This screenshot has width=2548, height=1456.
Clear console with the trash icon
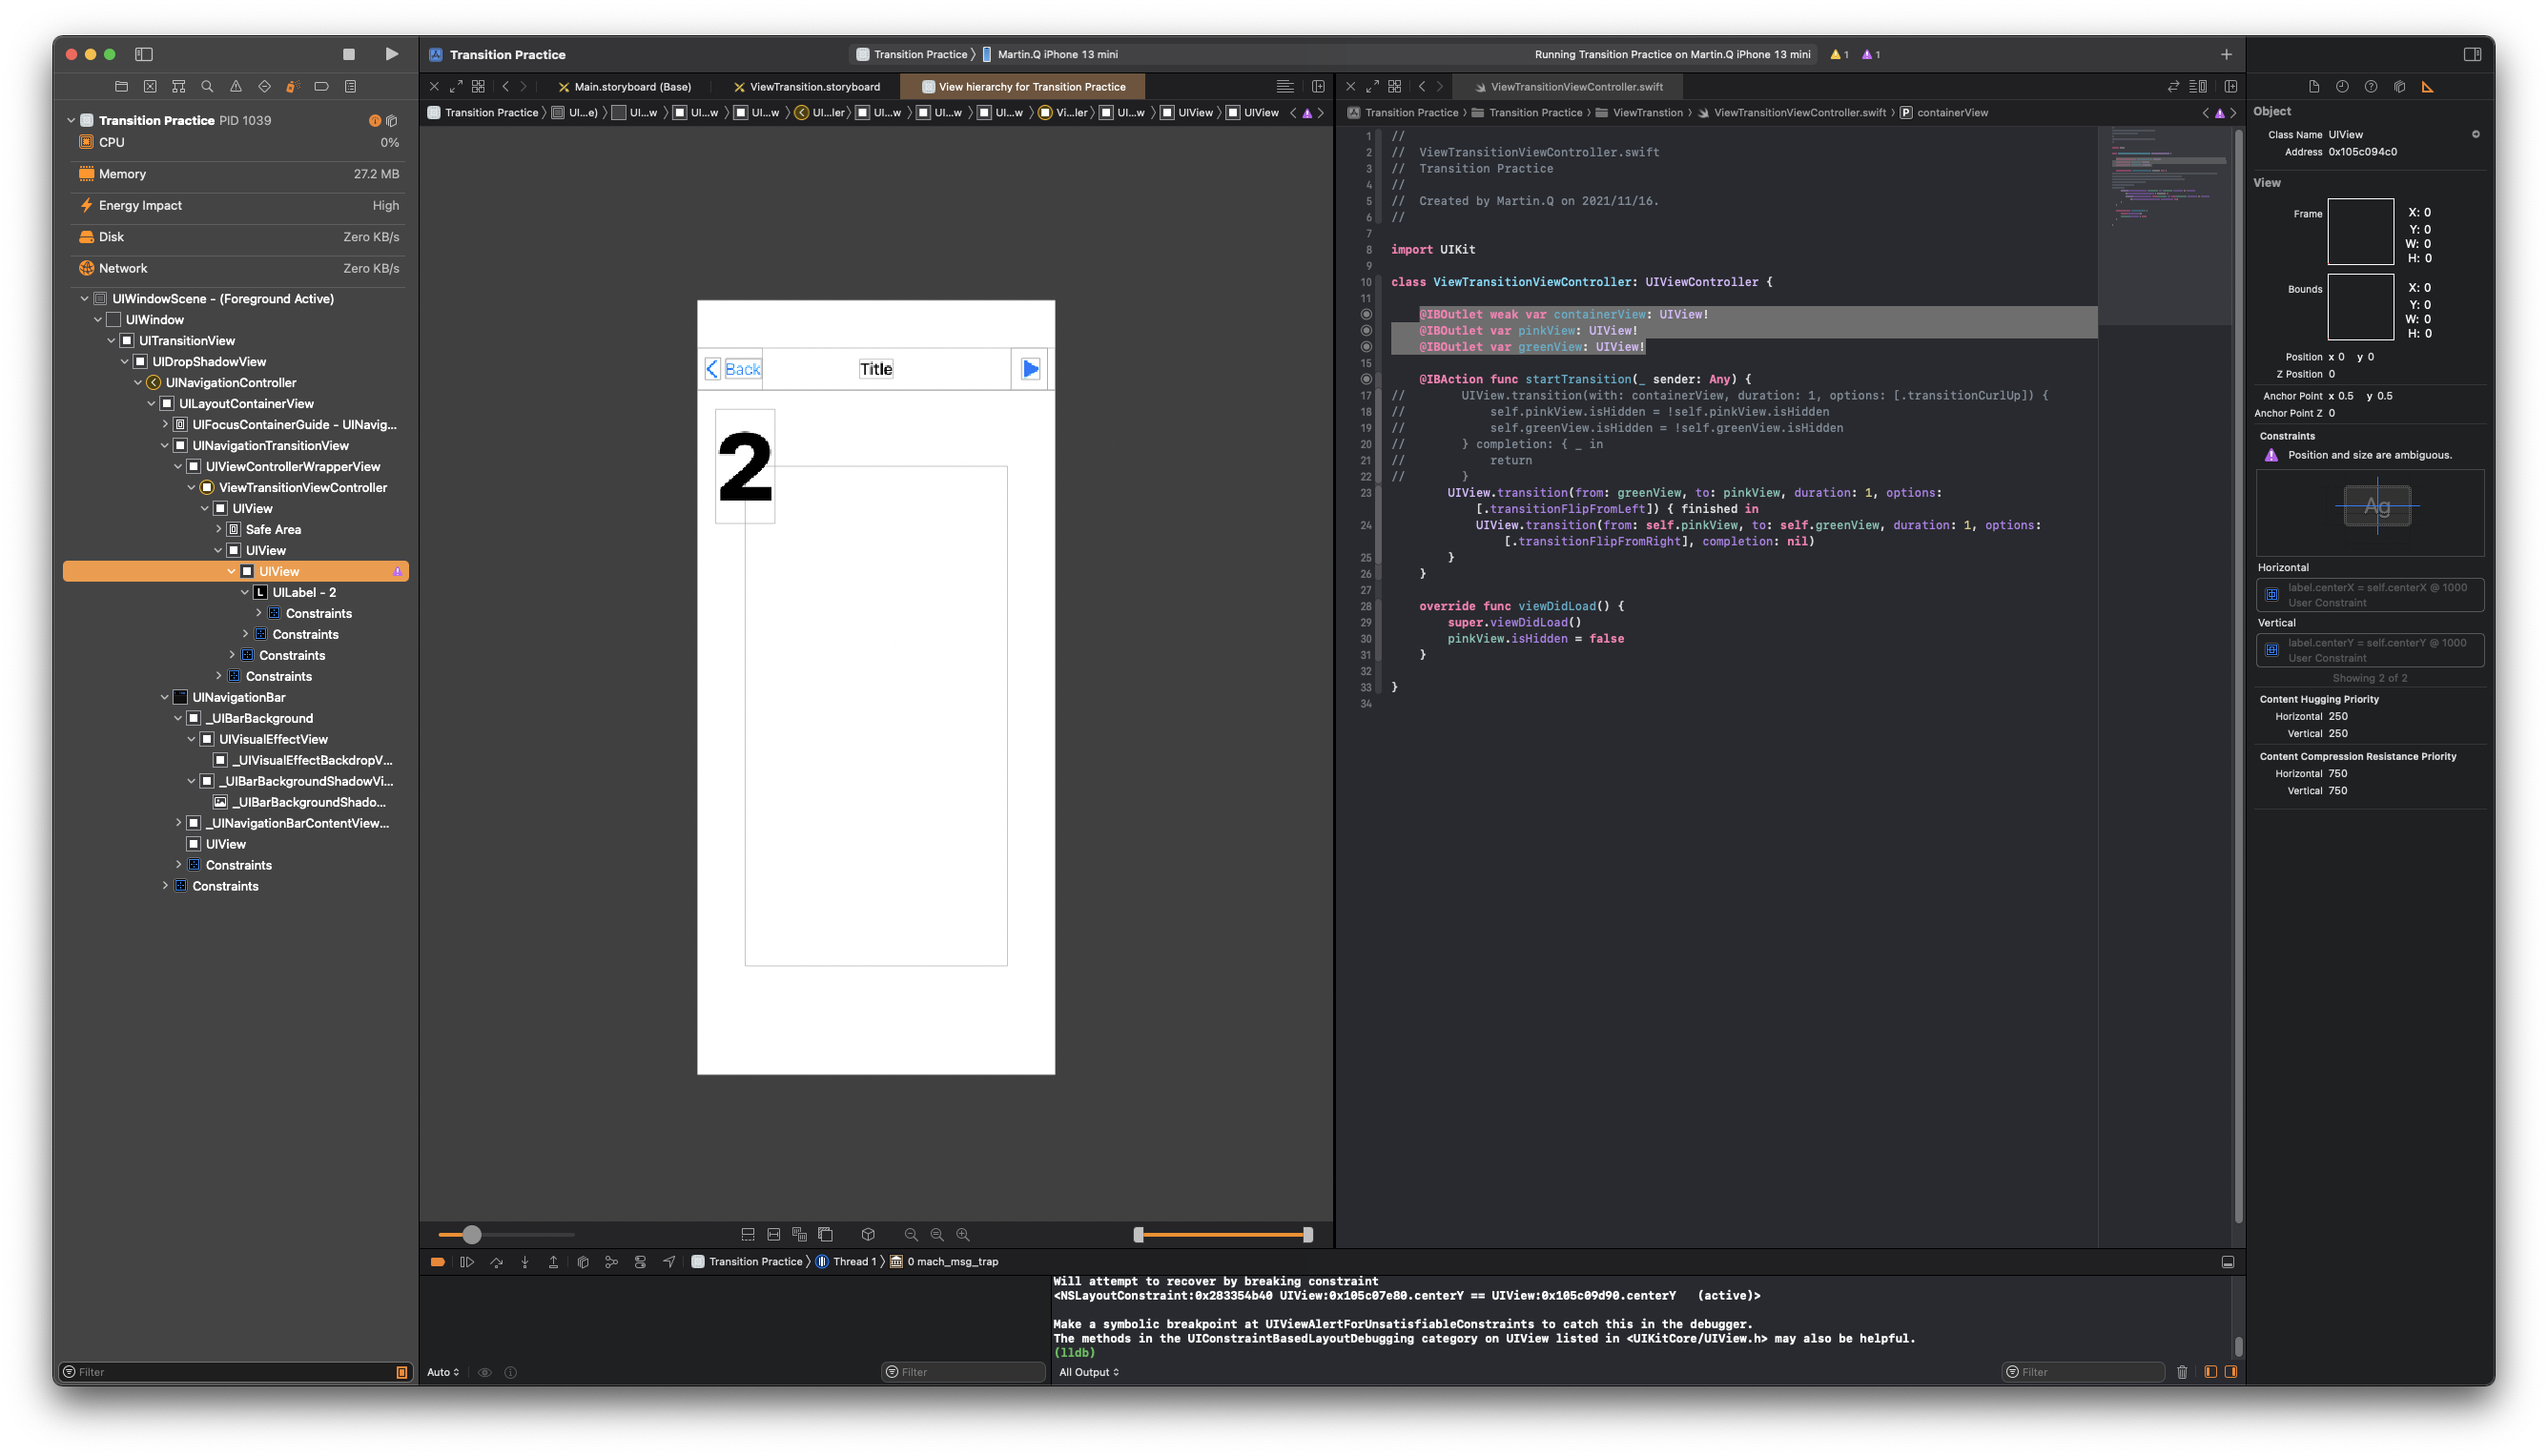(x=2182, y=1372)
